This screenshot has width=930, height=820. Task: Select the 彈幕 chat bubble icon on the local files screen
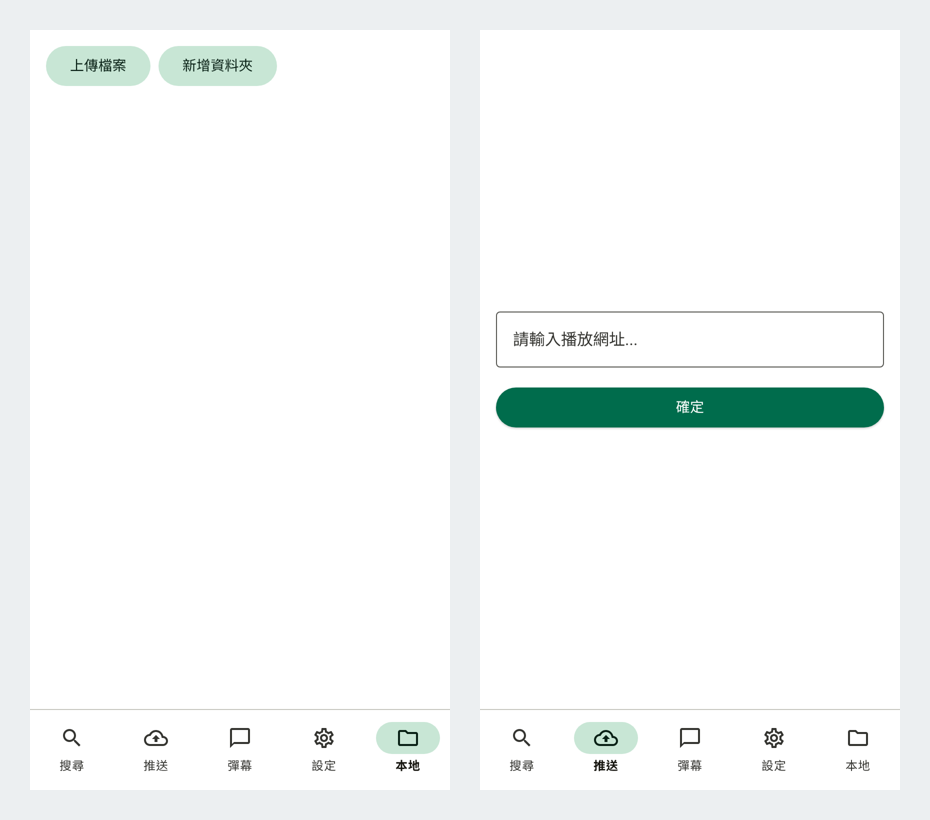pos(240,738)
